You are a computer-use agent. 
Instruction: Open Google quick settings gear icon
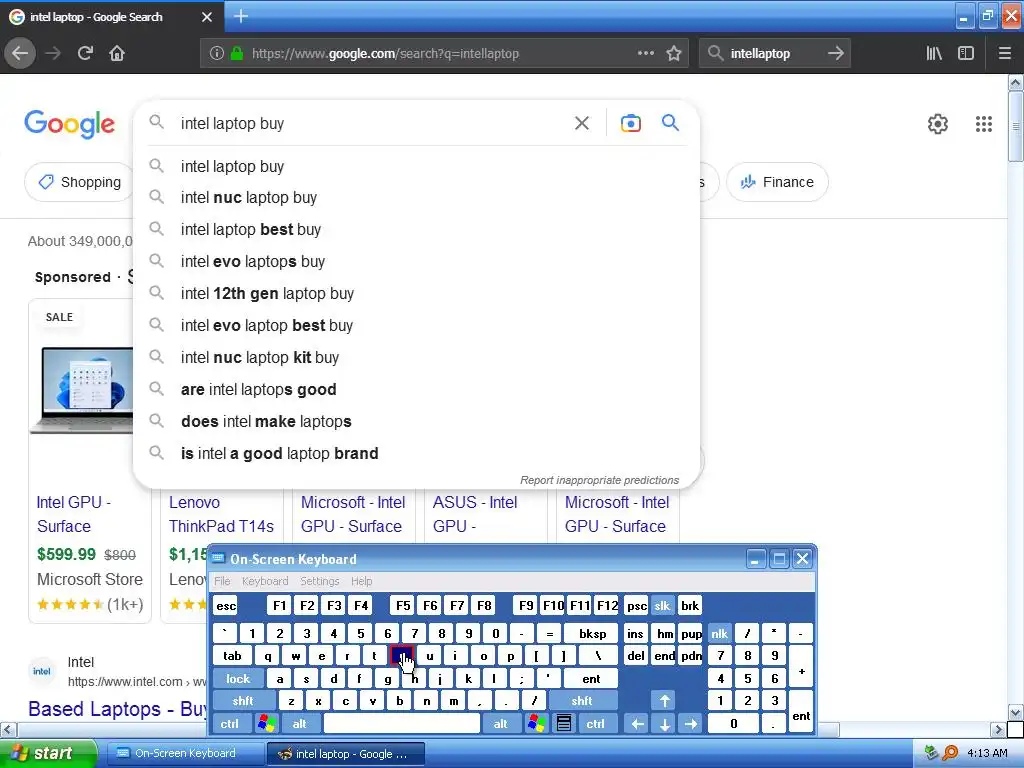[x=938, y=123]
